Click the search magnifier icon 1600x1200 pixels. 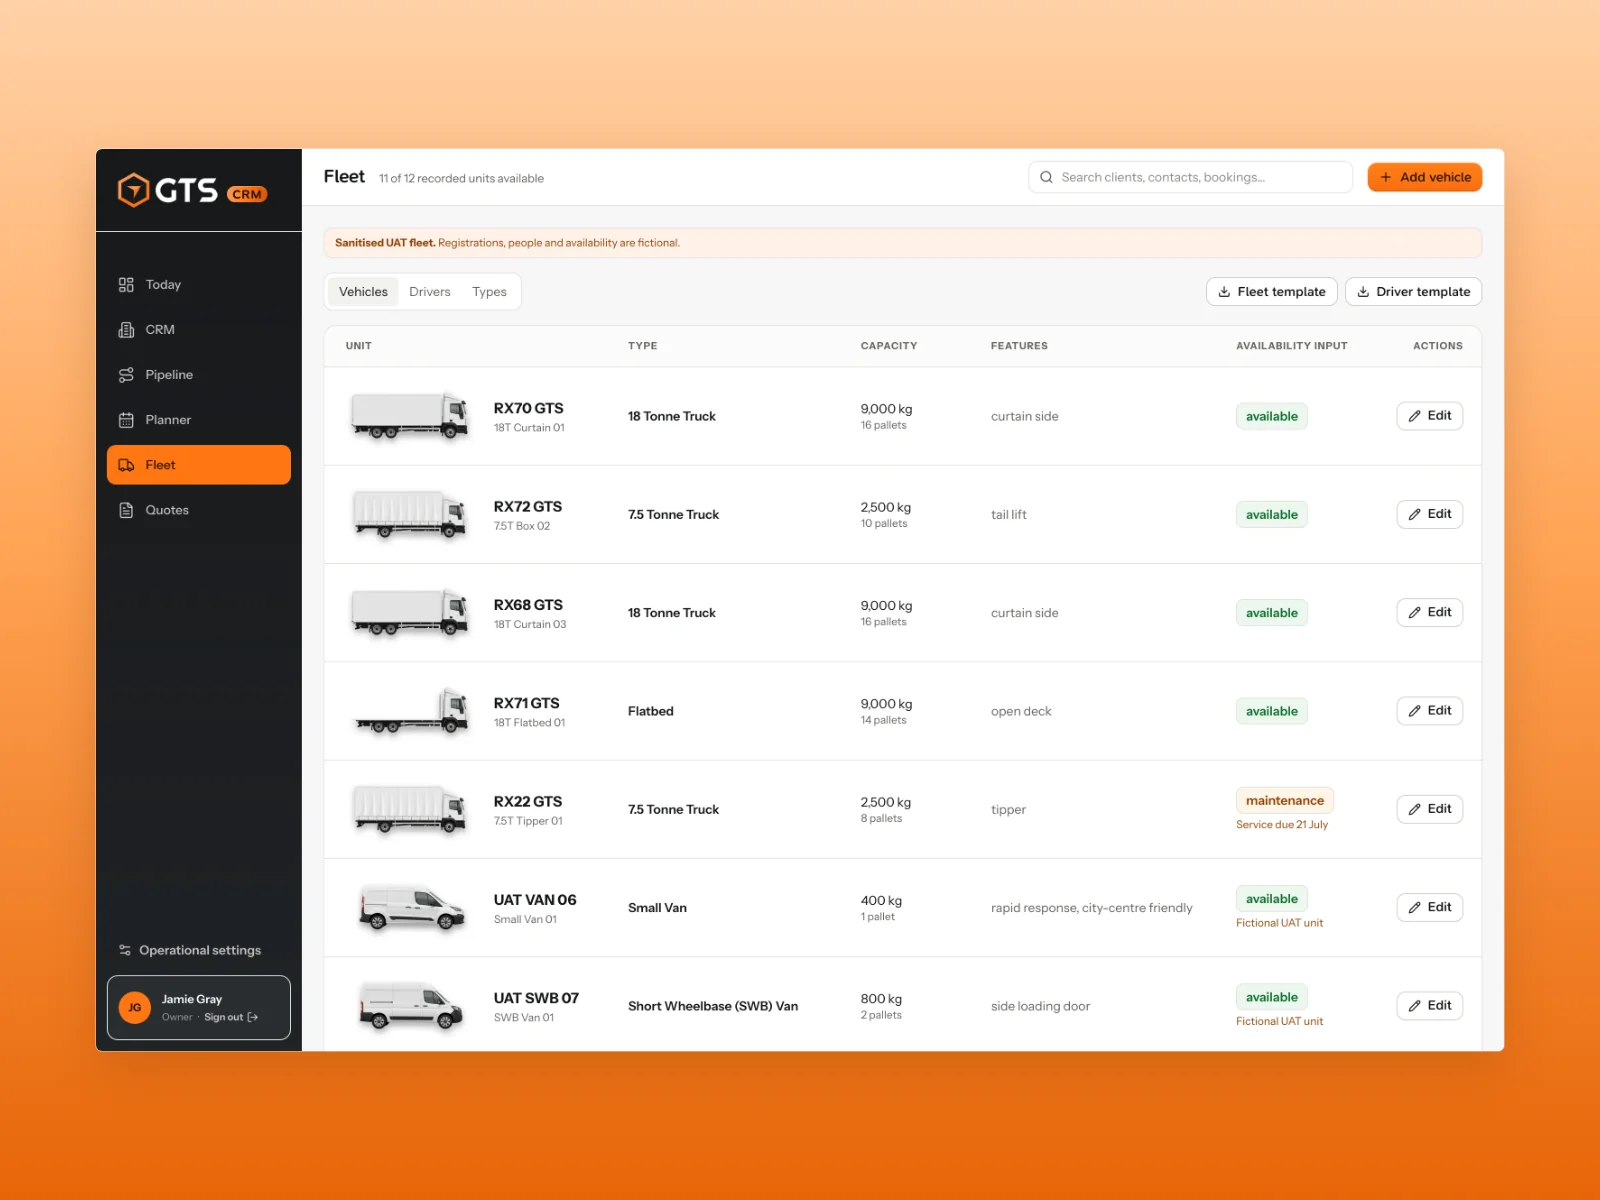click(x=1046, y=177)
